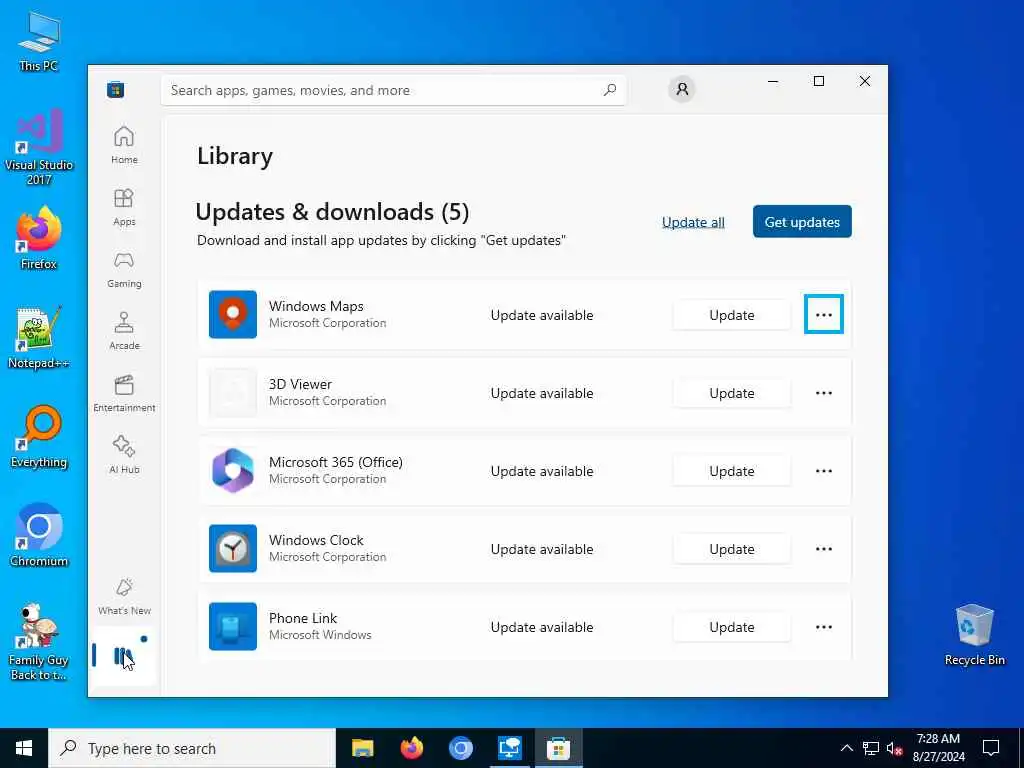Select Firefox desktop shortcut
The image size is (1024, 768).
tap(39, 238)
